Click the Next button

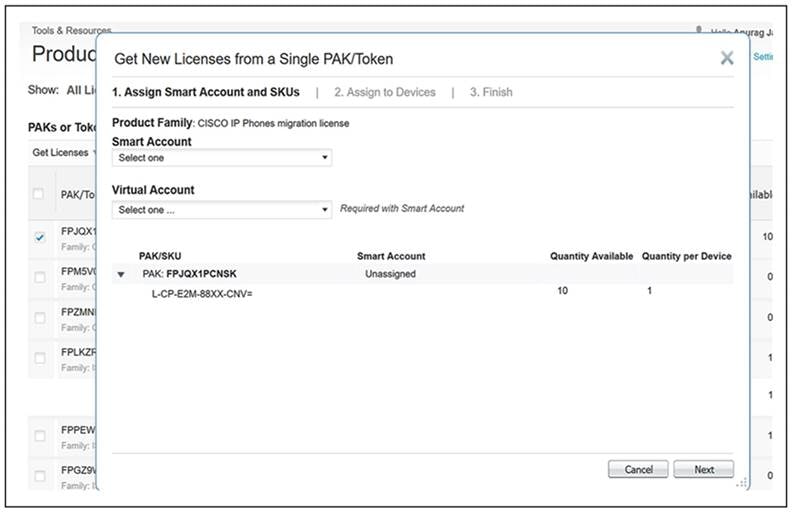704,470
